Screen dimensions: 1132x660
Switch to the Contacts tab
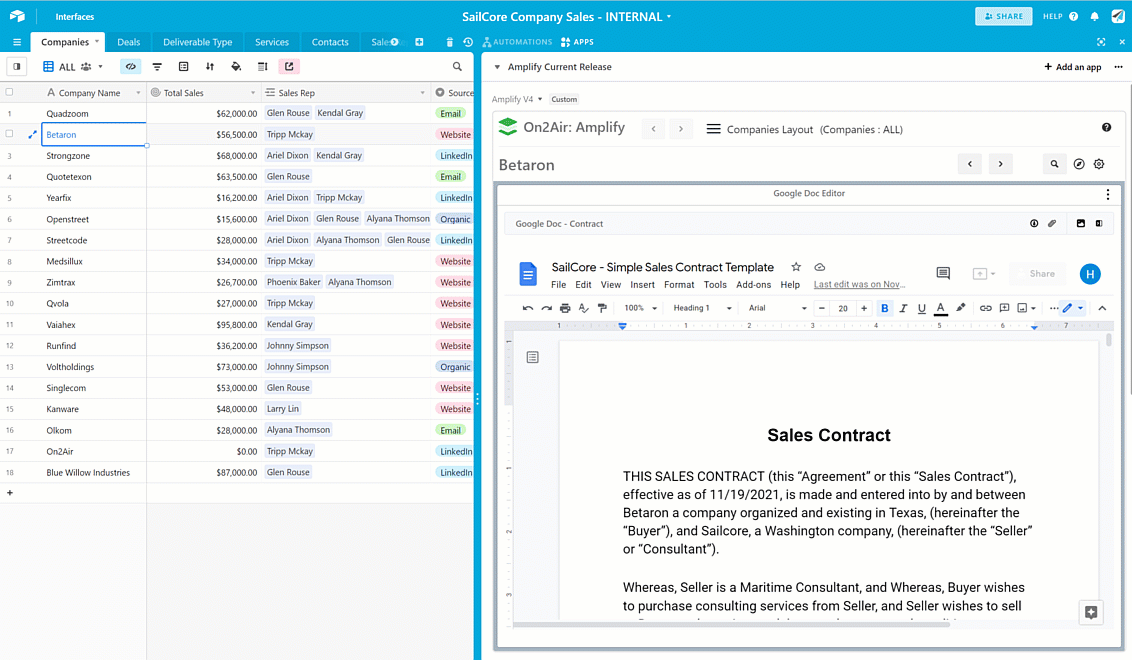tap(330, 42)
